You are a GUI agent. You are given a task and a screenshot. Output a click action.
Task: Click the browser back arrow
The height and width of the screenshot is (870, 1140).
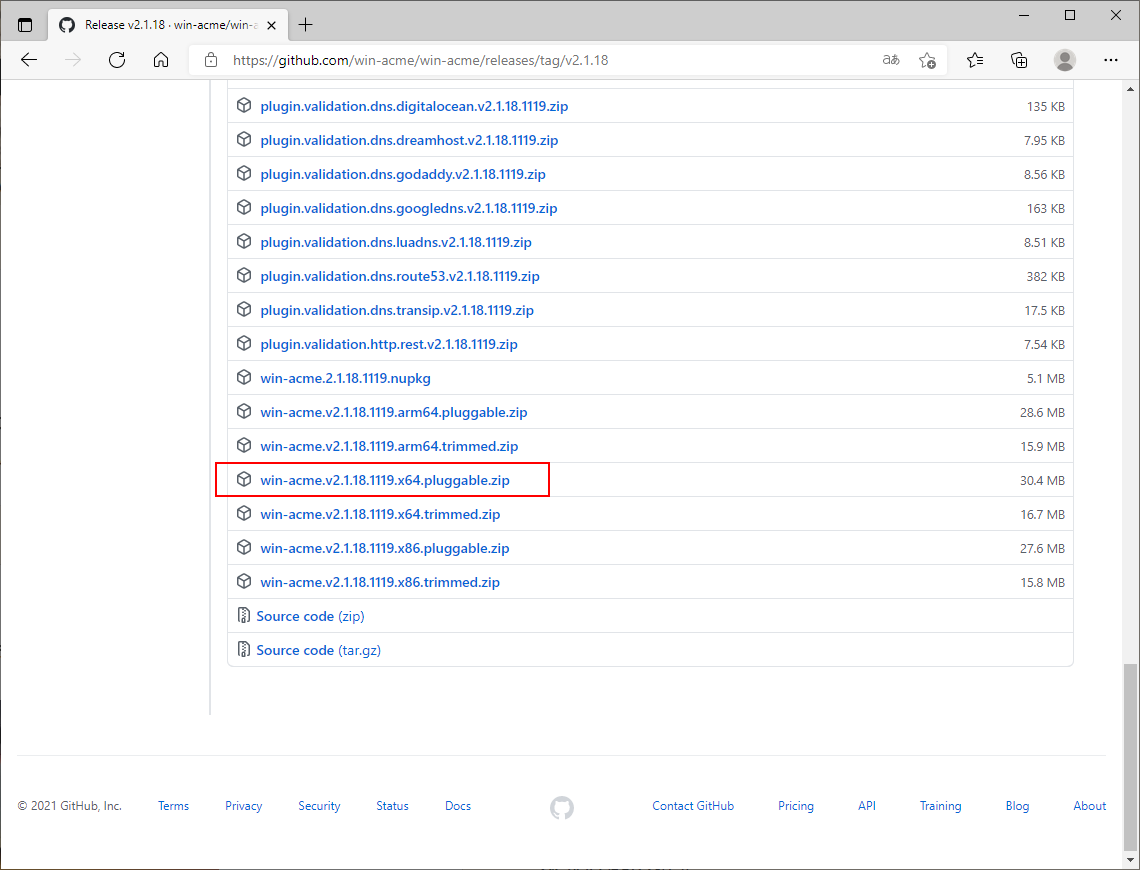point(29,60)
